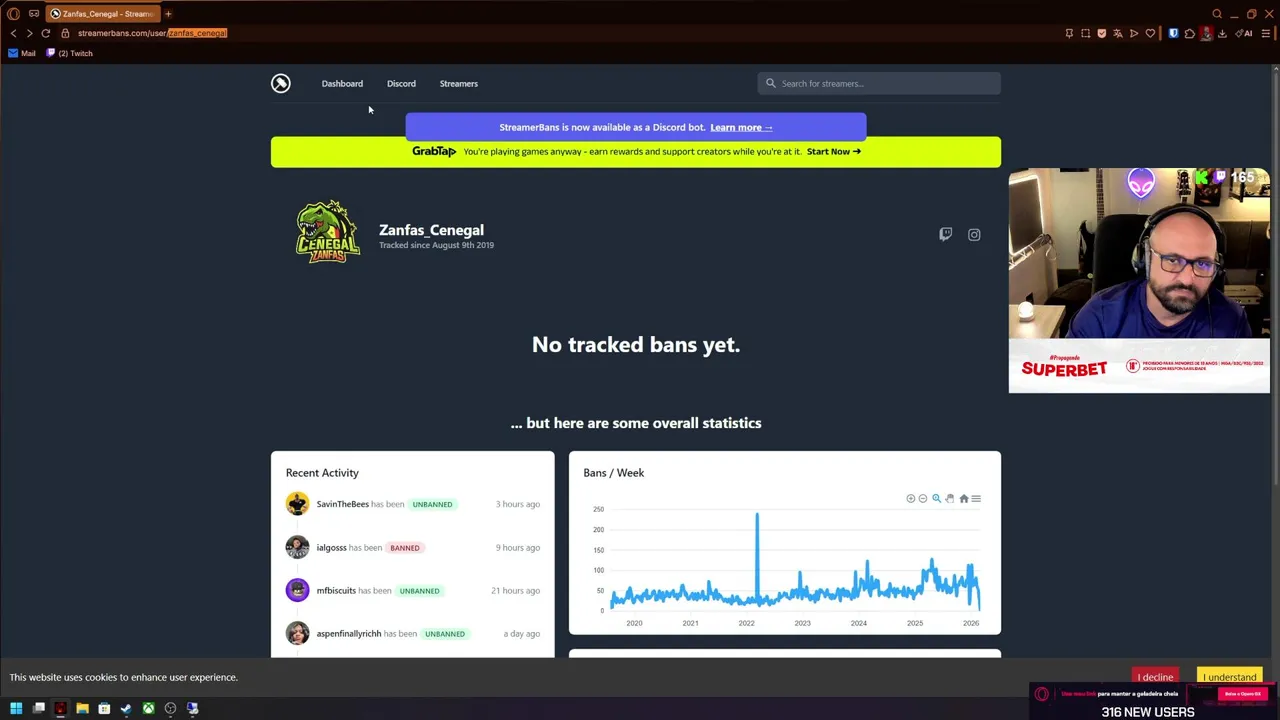Open the AI assistant toolbar icon
The width and height of the screenshot is (1280, 720).
coord(1245,33)
